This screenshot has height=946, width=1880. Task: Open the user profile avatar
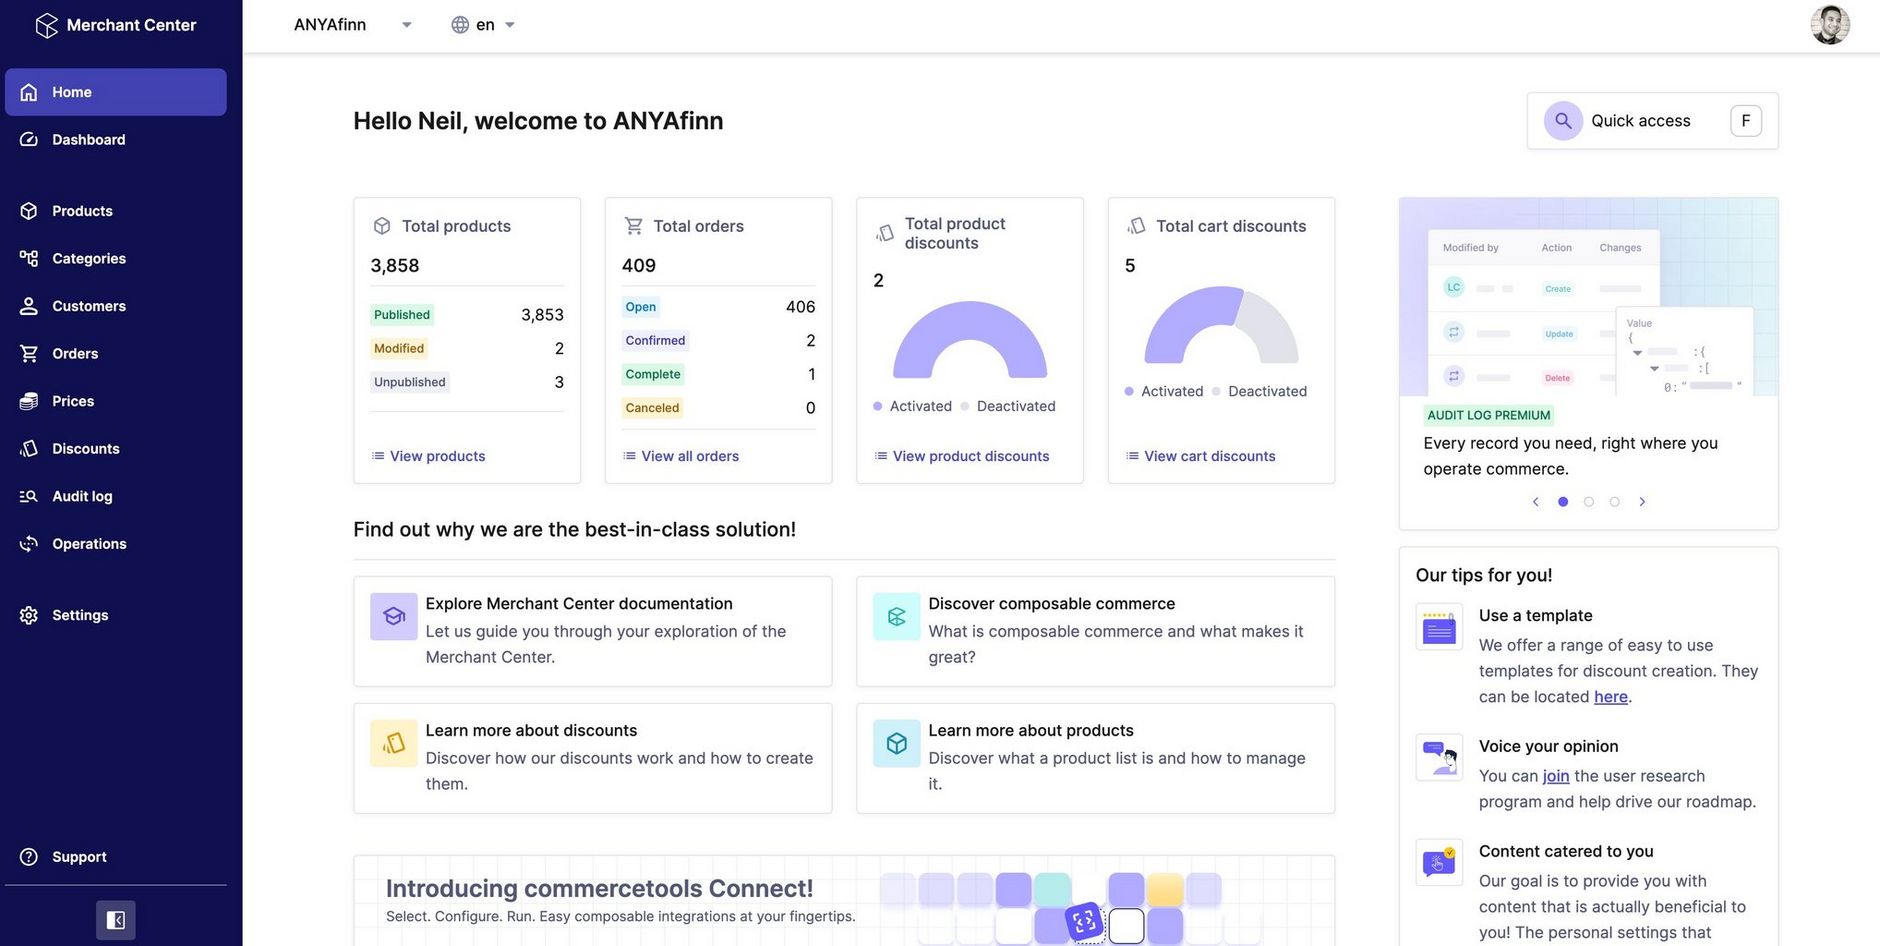[1830, 25]
